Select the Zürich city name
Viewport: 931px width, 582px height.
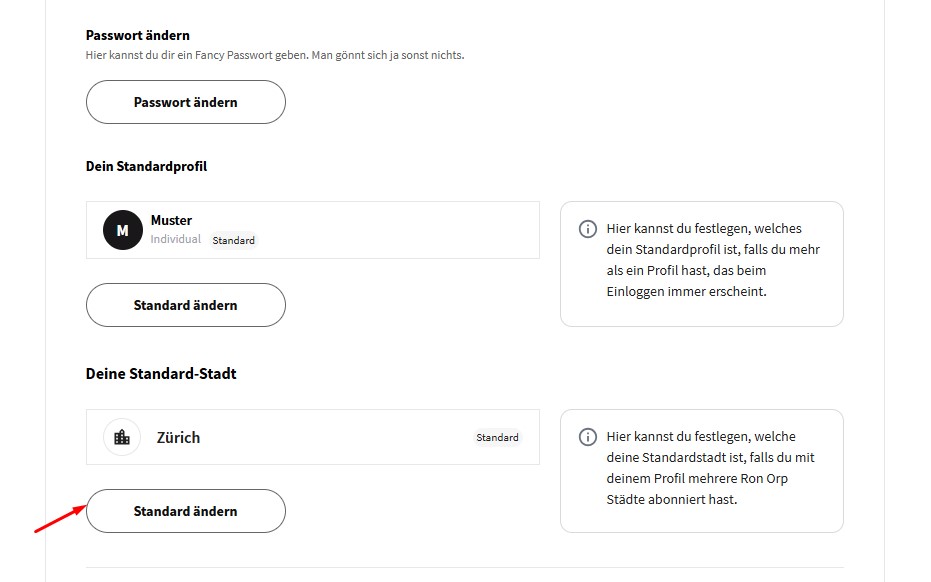tap(178, 438)
